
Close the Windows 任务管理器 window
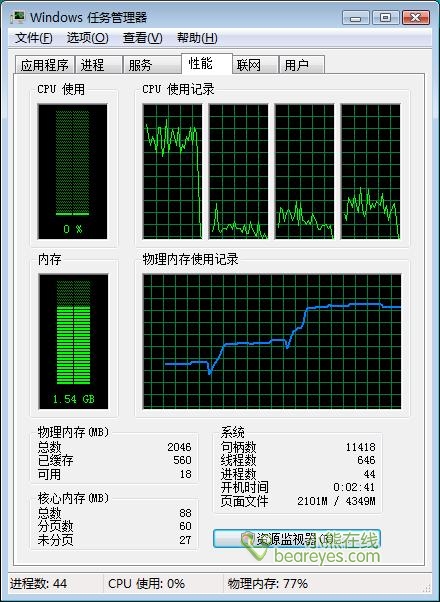pos(416,18)
